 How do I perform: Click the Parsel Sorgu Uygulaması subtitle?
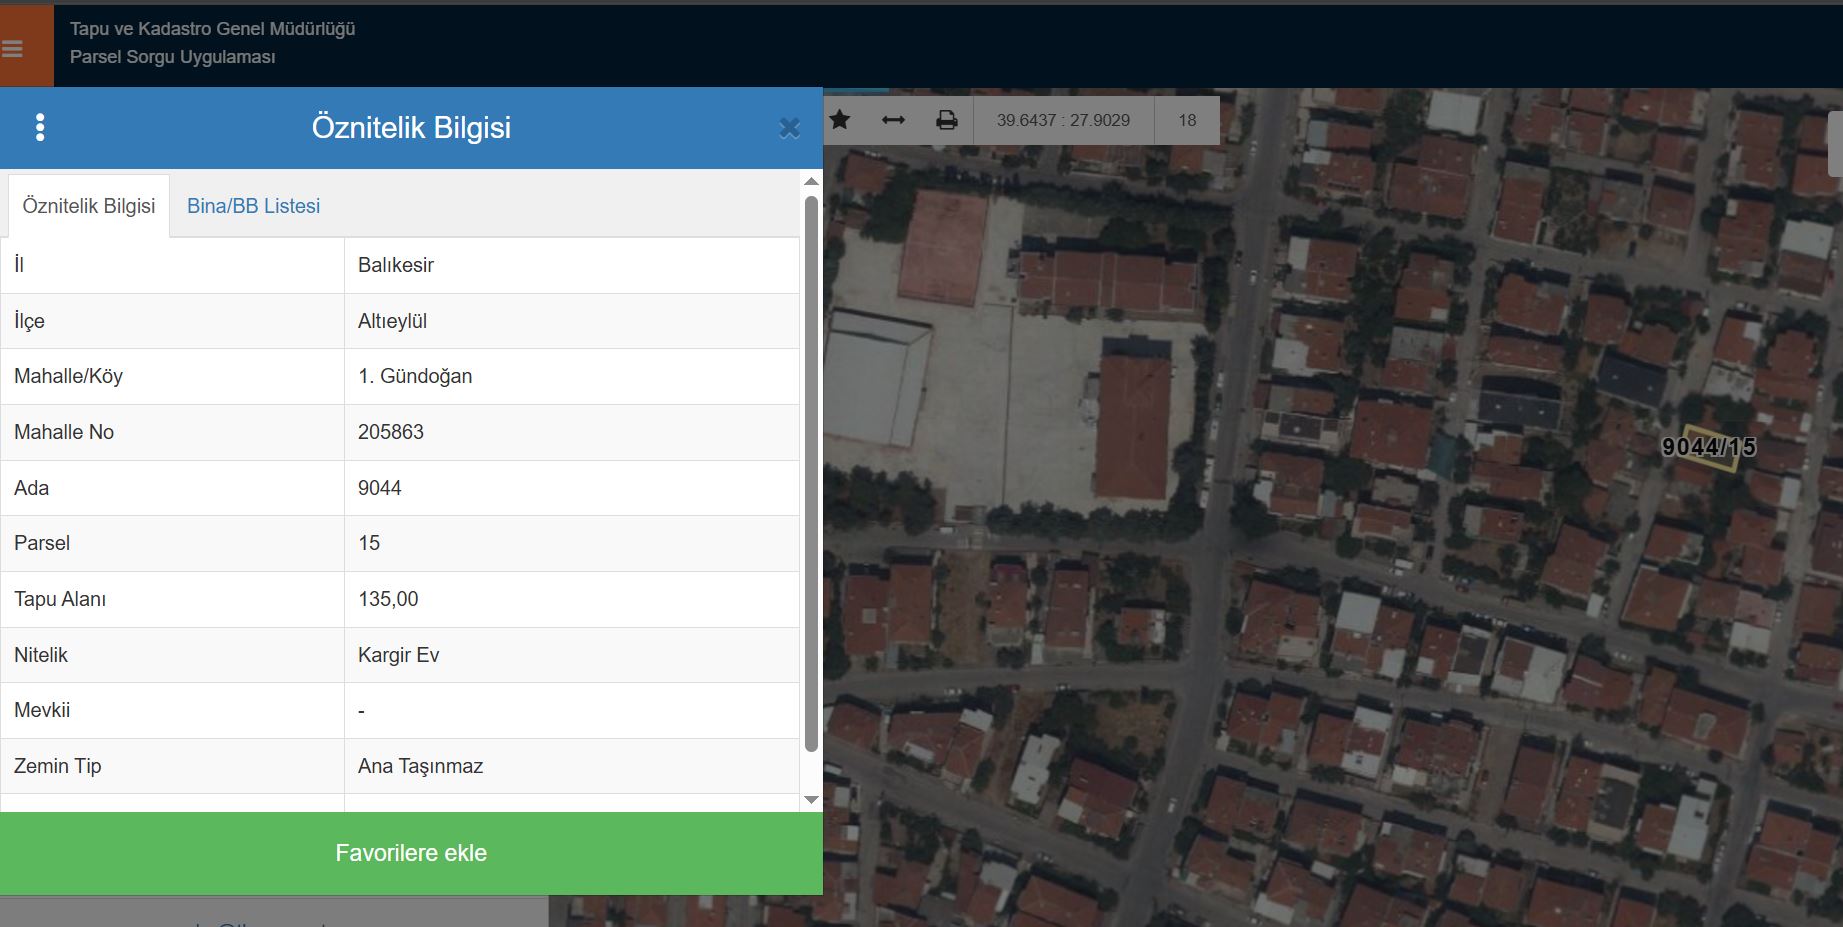(x=172, y=57)
